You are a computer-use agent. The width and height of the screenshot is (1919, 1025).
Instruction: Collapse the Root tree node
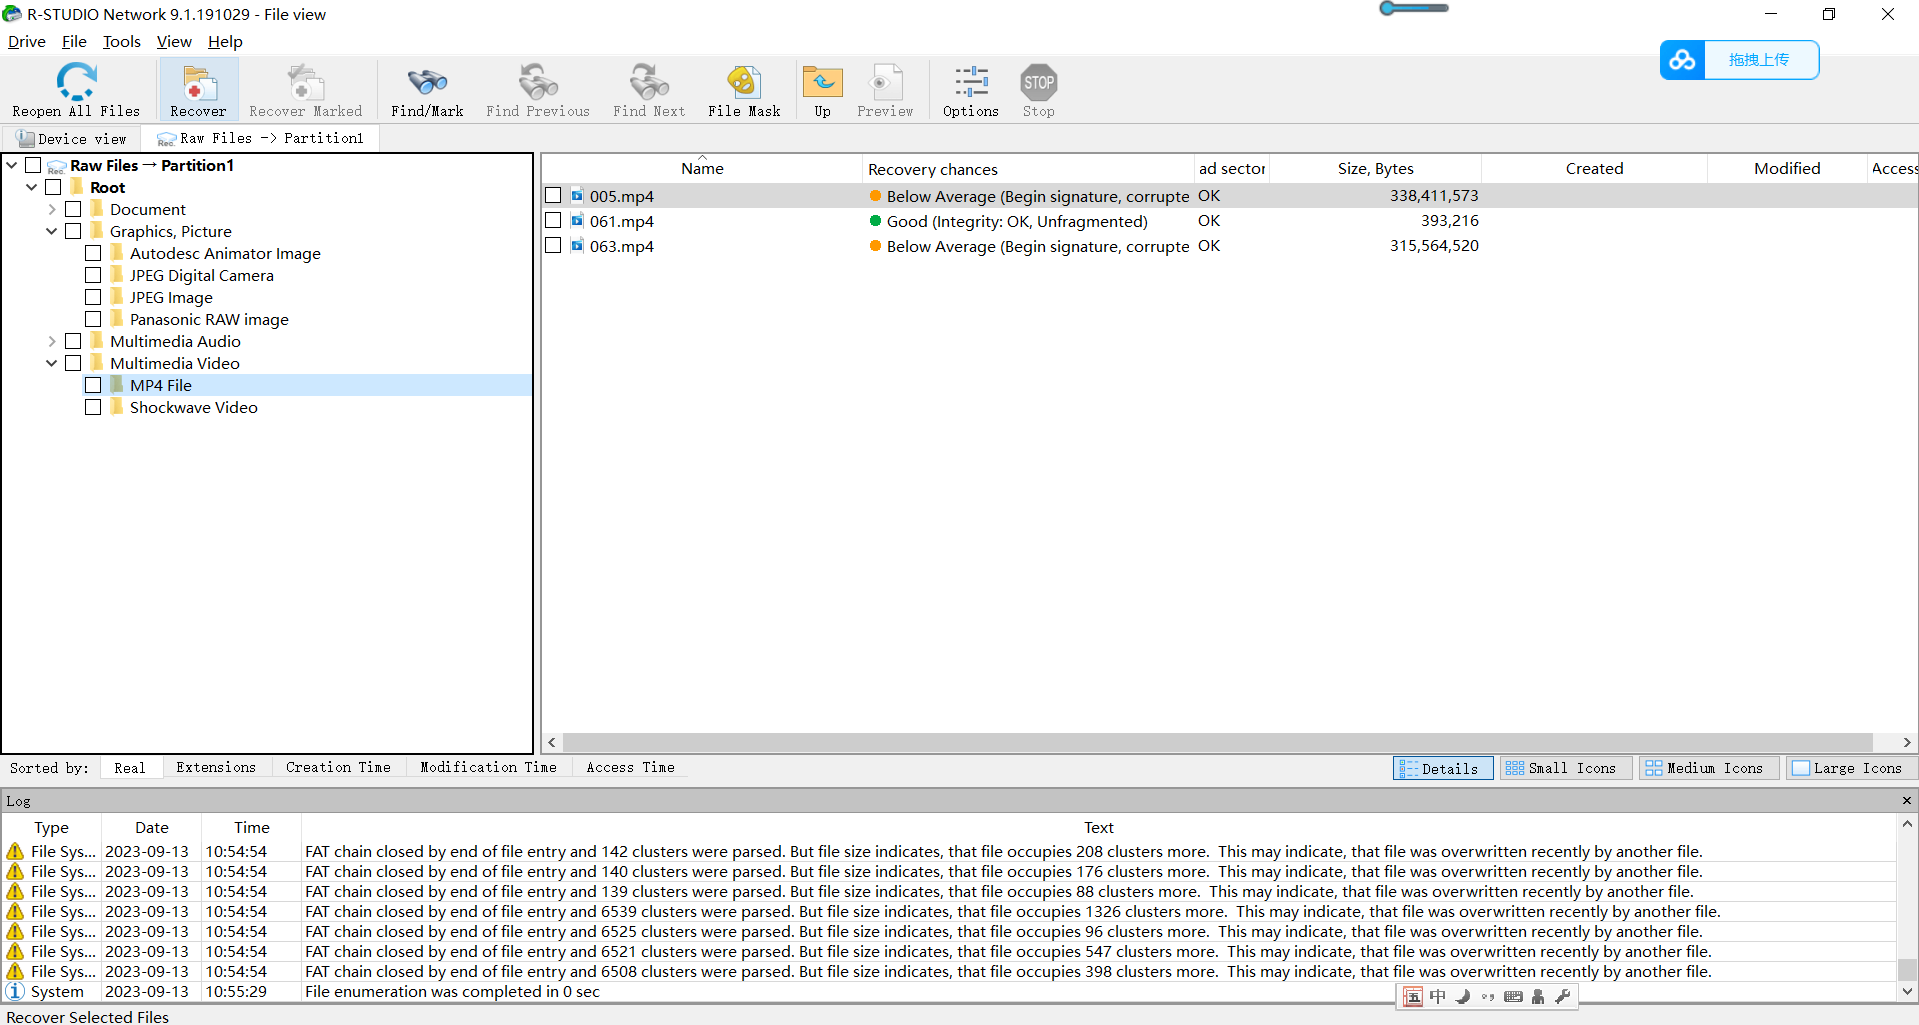point(32,187)
